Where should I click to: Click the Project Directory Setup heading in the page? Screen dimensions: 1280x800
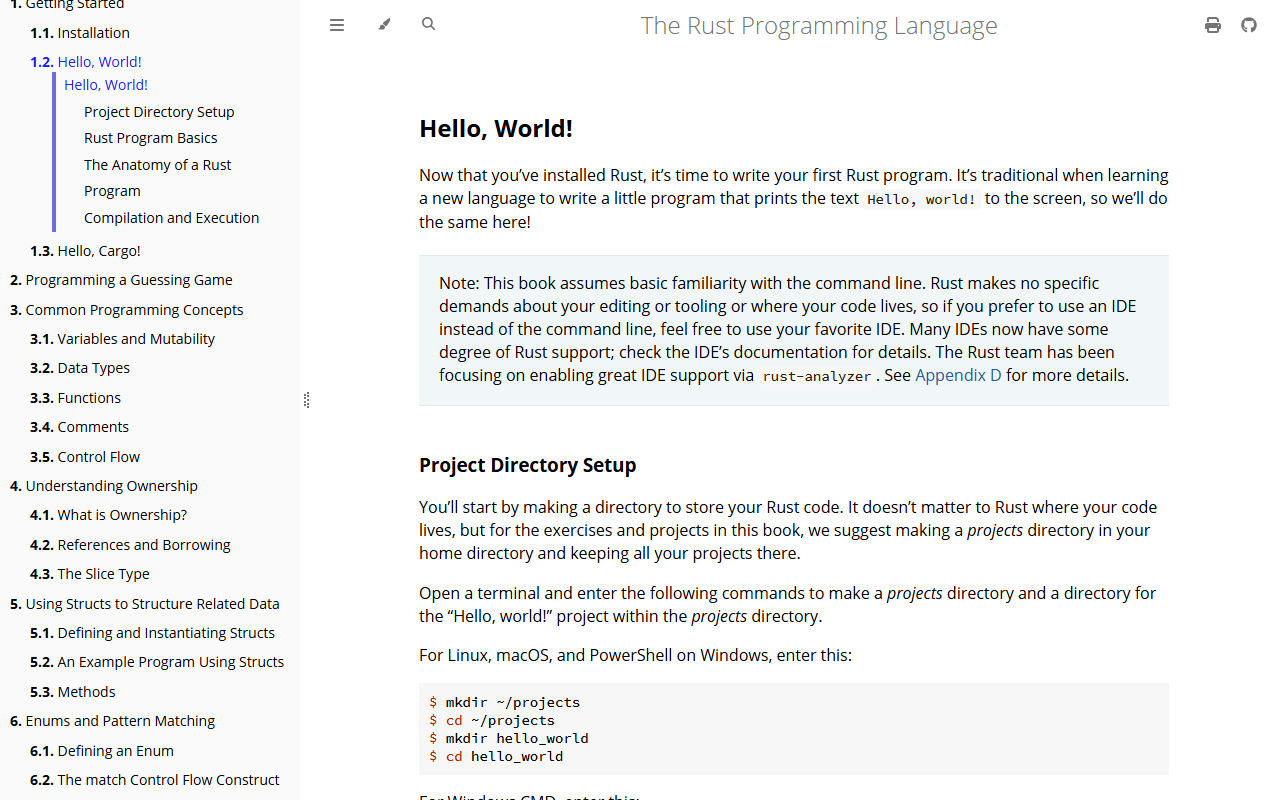click(x=528, y=465)
